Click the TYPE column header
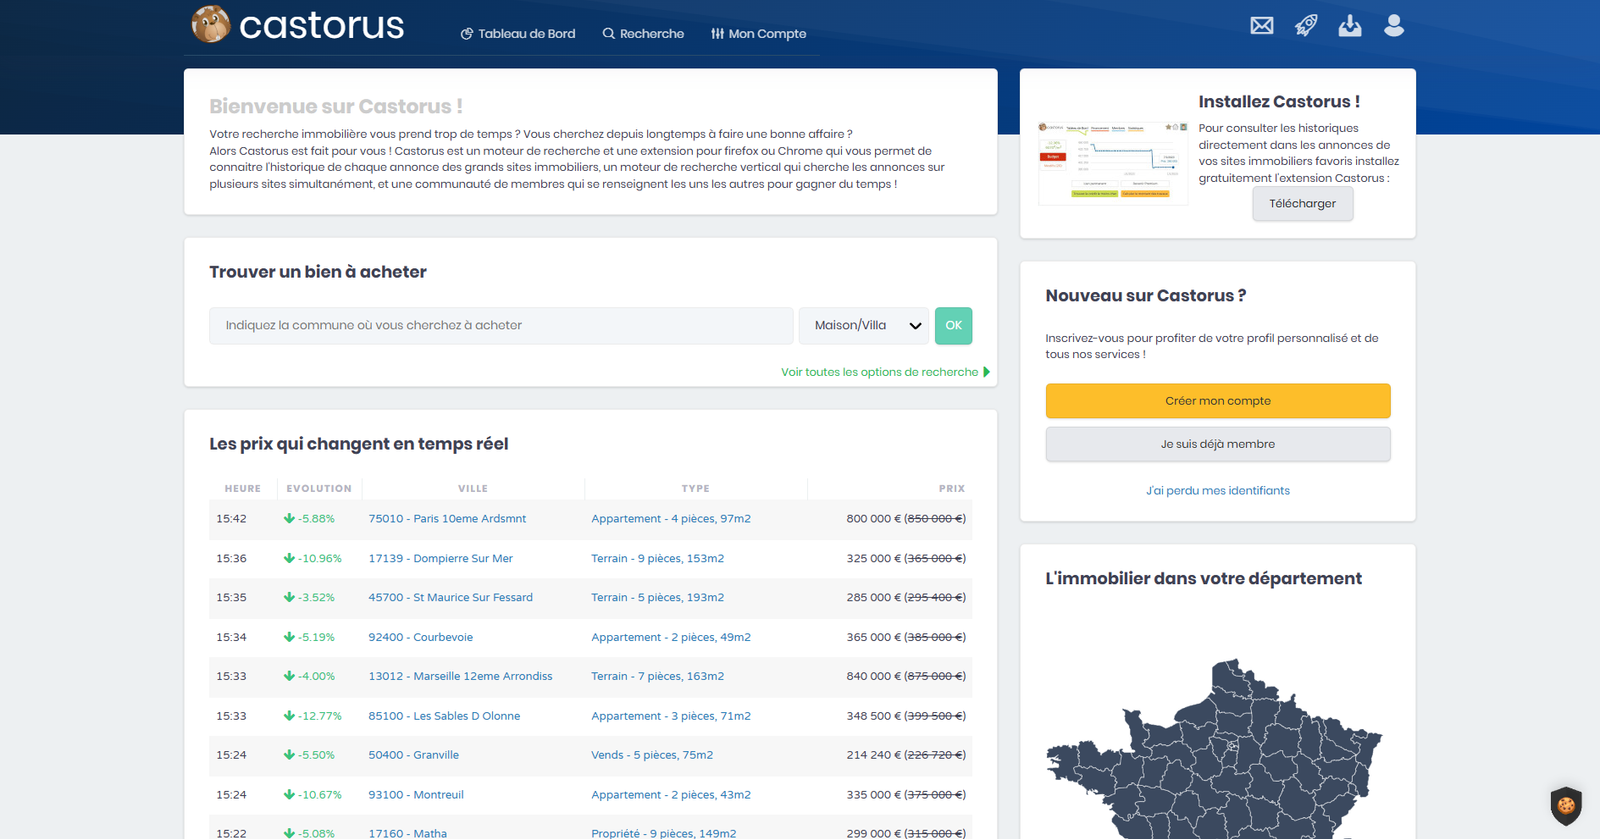Image resolution: width=1600 pixels, height=839 pixels. coord(696,489)
